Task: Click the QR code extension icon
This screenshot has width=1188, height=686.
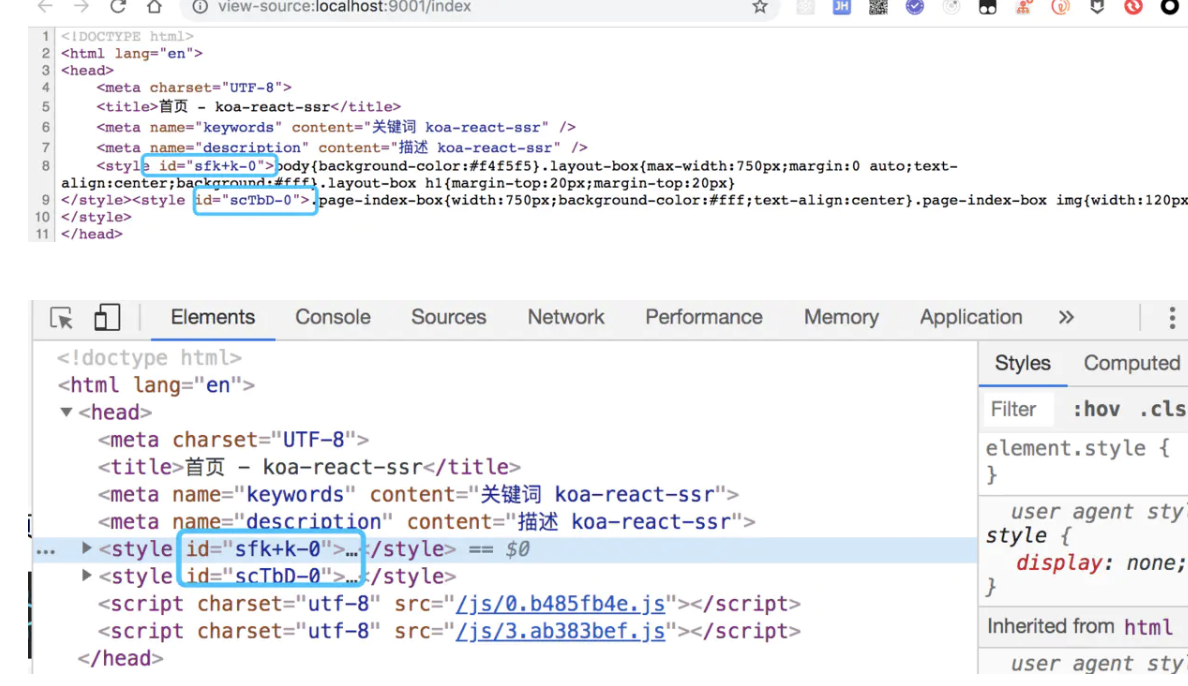Action: pos(878,7)
